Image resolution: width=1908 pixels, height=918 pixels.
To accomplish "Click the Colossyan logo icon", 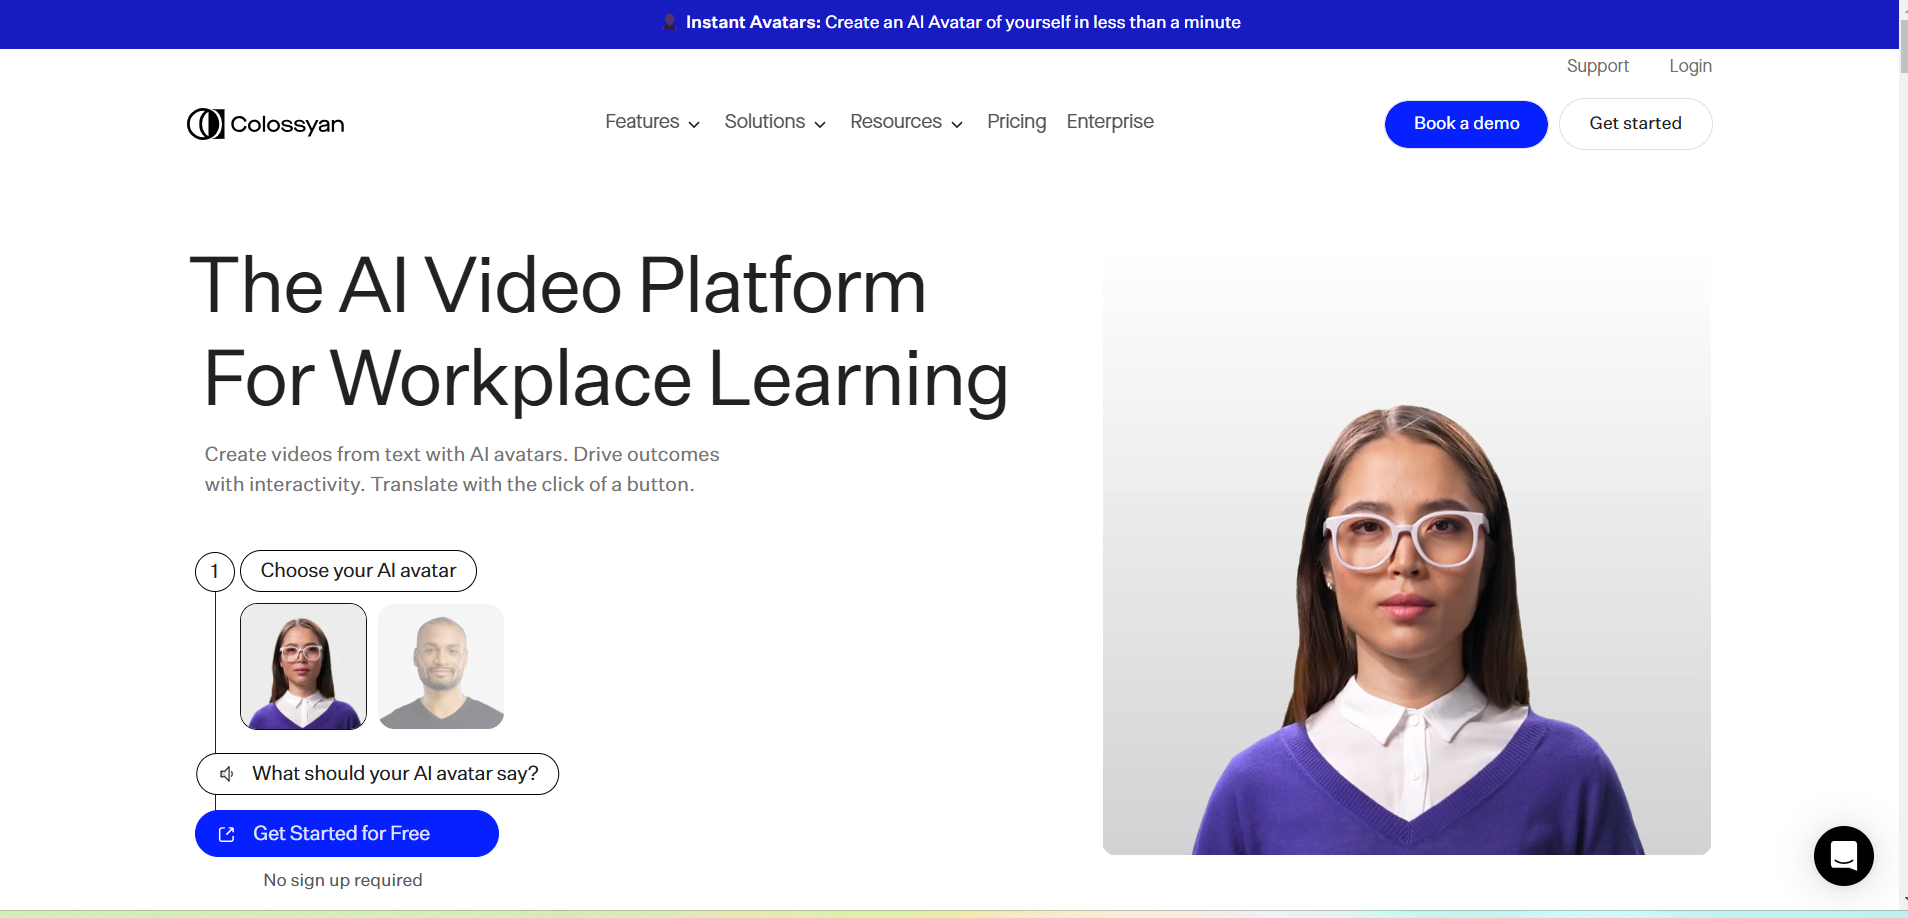I will [205, 124].
